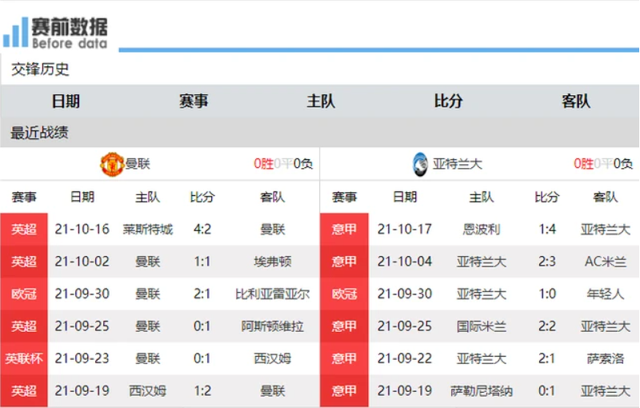
Task: Click the 2:1 score against 萨索洛
Action: [x=547, y=359]
